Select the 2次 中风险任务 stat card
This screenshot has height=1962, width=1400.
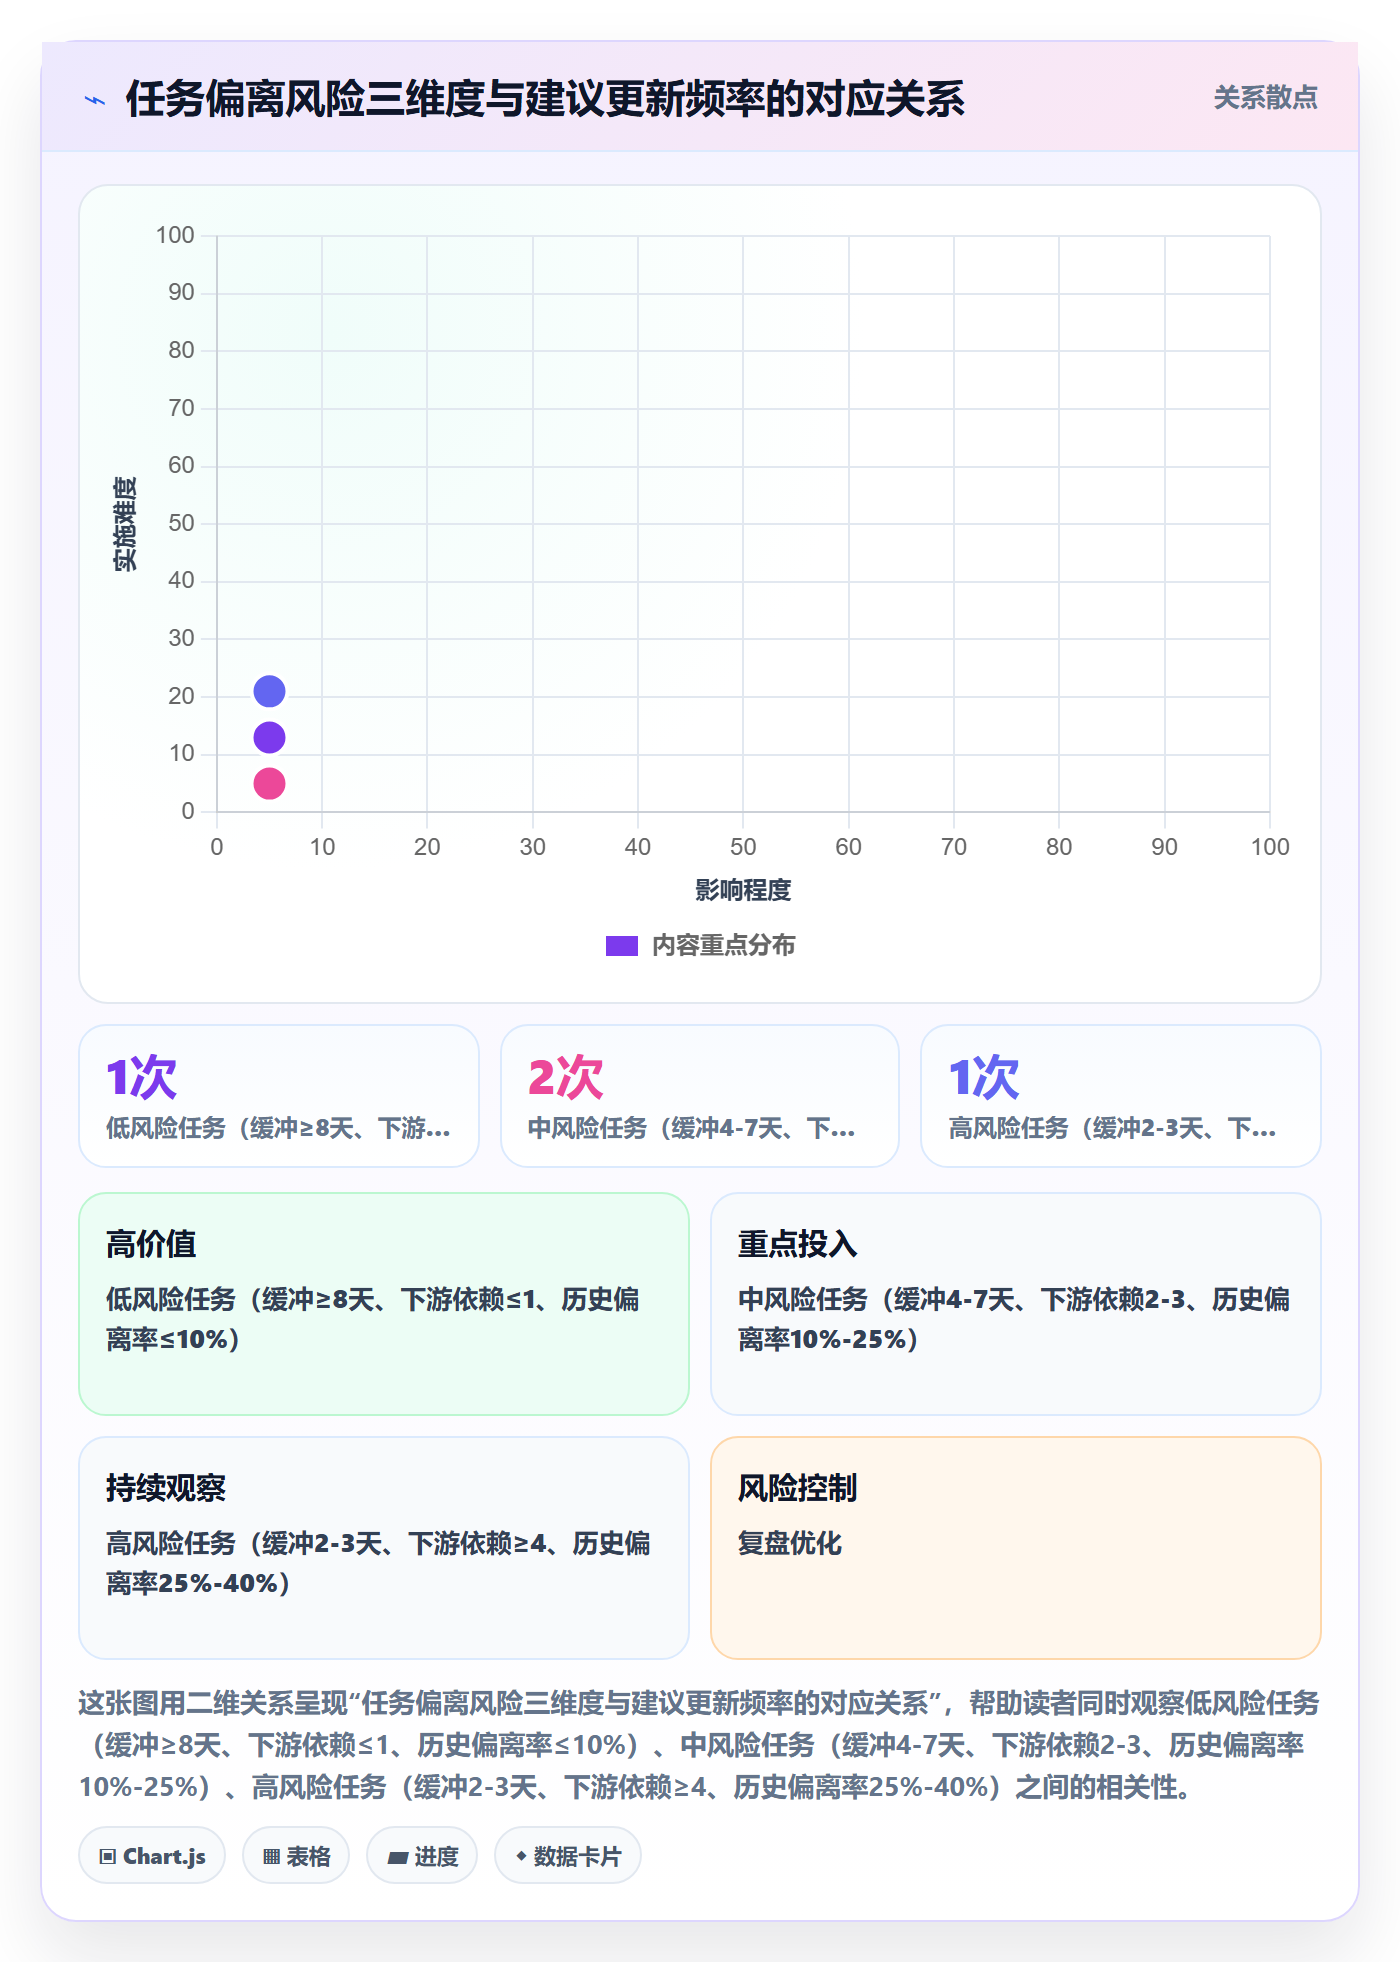700,1096
